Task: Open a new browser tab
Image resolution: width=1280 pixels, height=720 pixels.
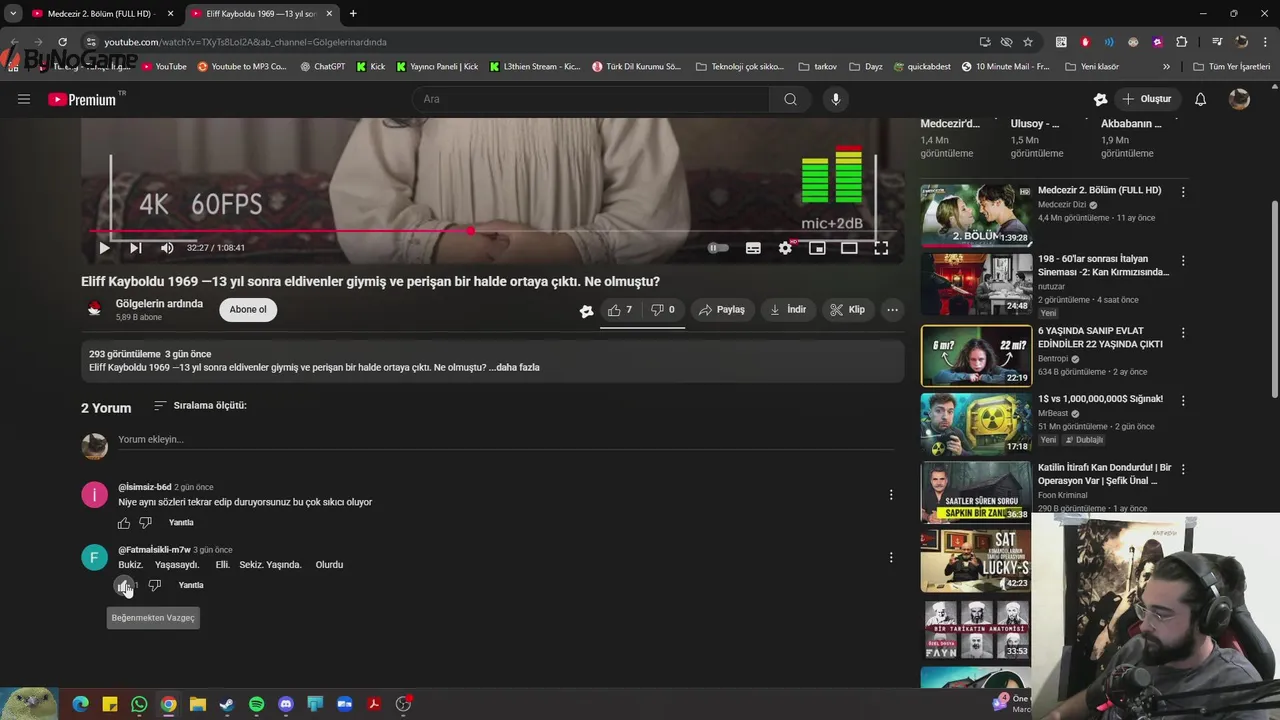Action: pyautogui.click(x=353, y=14)
